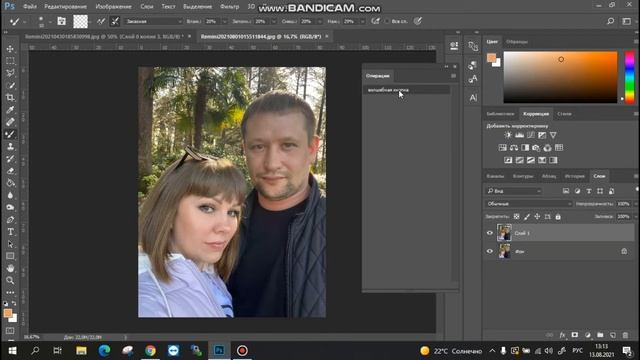Open the Файл menu
Screen dimensions: 640x360
coord(30,7)
